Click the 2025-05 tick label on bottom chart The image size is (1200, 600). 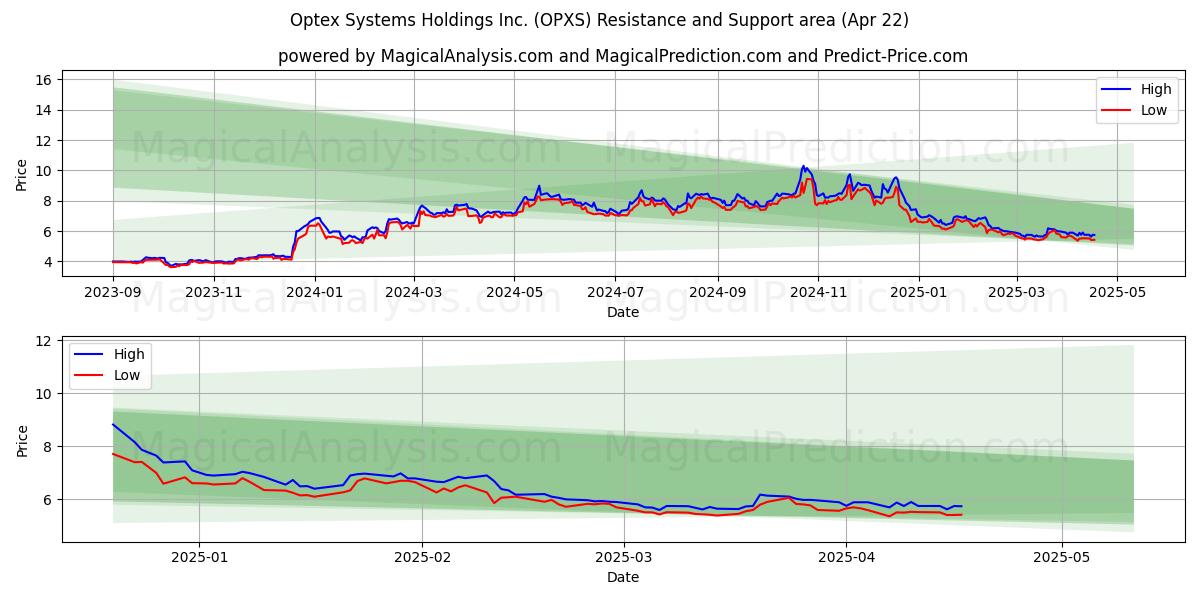pyautogui.click(x=1062, y=558)
